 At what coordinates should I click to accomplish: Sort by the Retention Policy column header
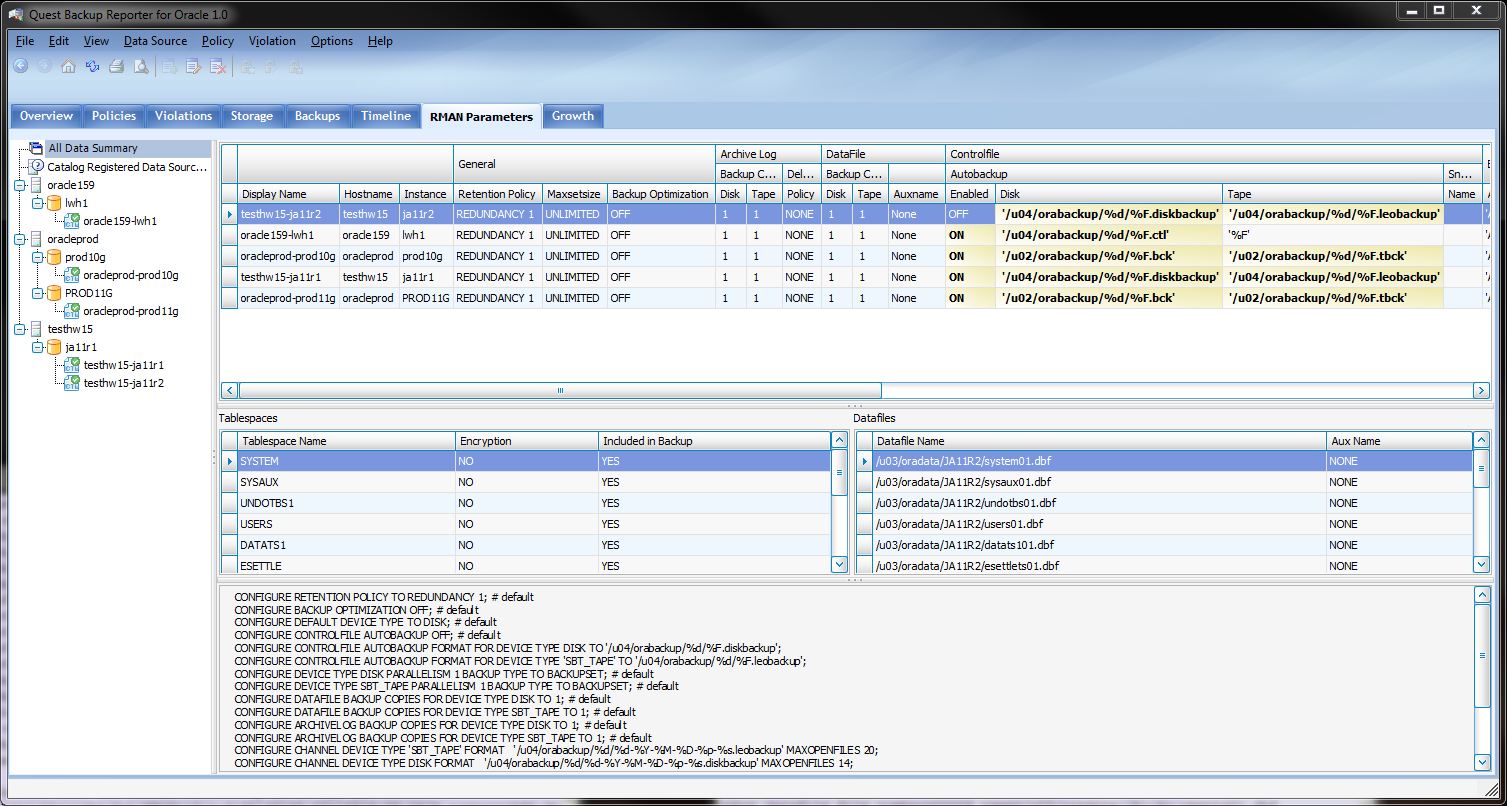pyautogui.click(x=497, y=194)
